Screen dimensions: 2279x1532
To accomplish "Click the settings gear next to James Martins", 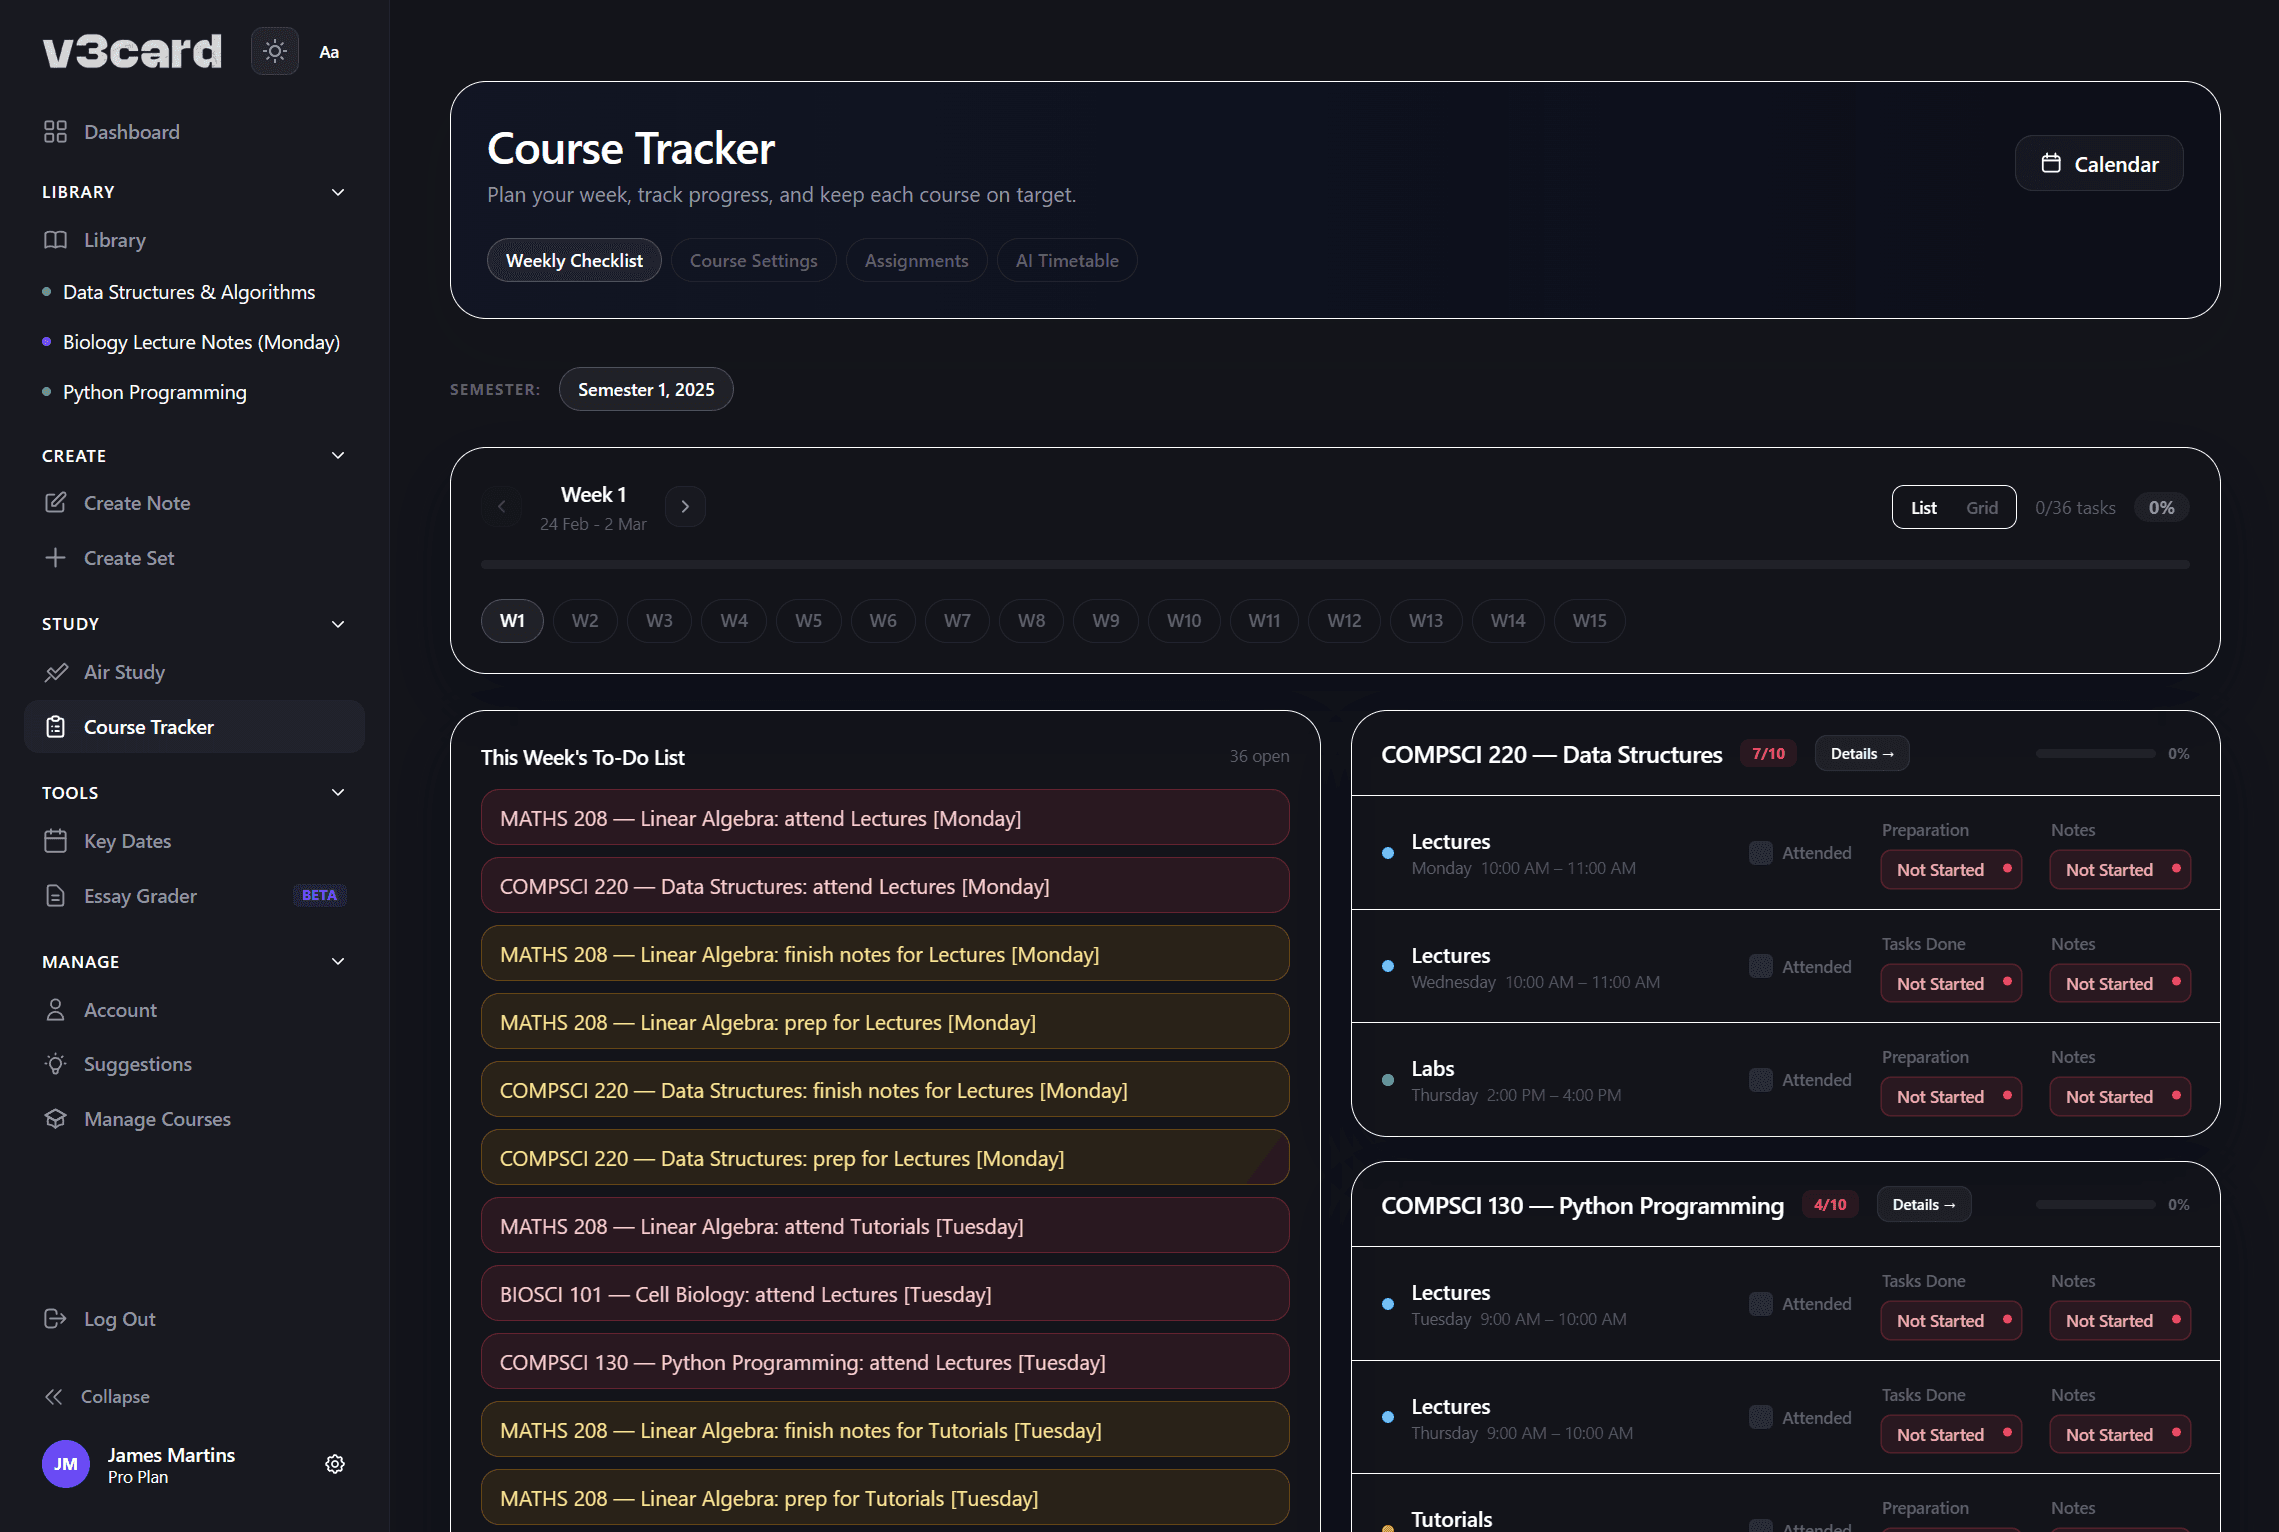I will coord(335,1464).
